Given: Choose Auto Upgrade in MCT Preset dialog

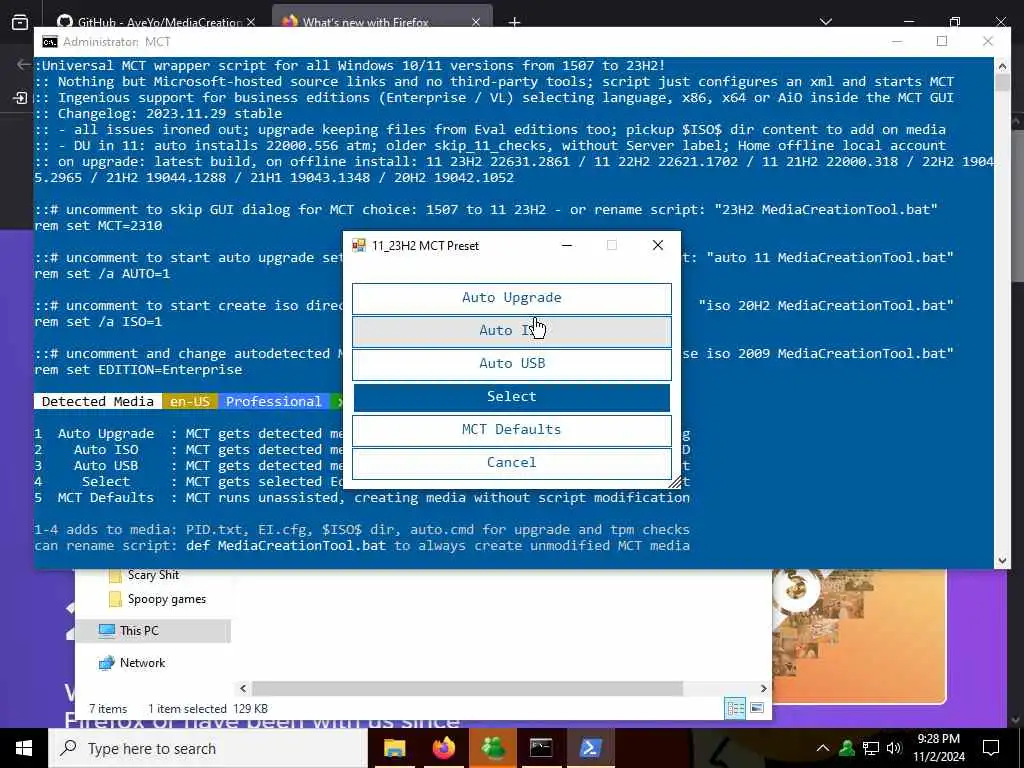Looking at the screenshot, I should (x=511, y=298).
